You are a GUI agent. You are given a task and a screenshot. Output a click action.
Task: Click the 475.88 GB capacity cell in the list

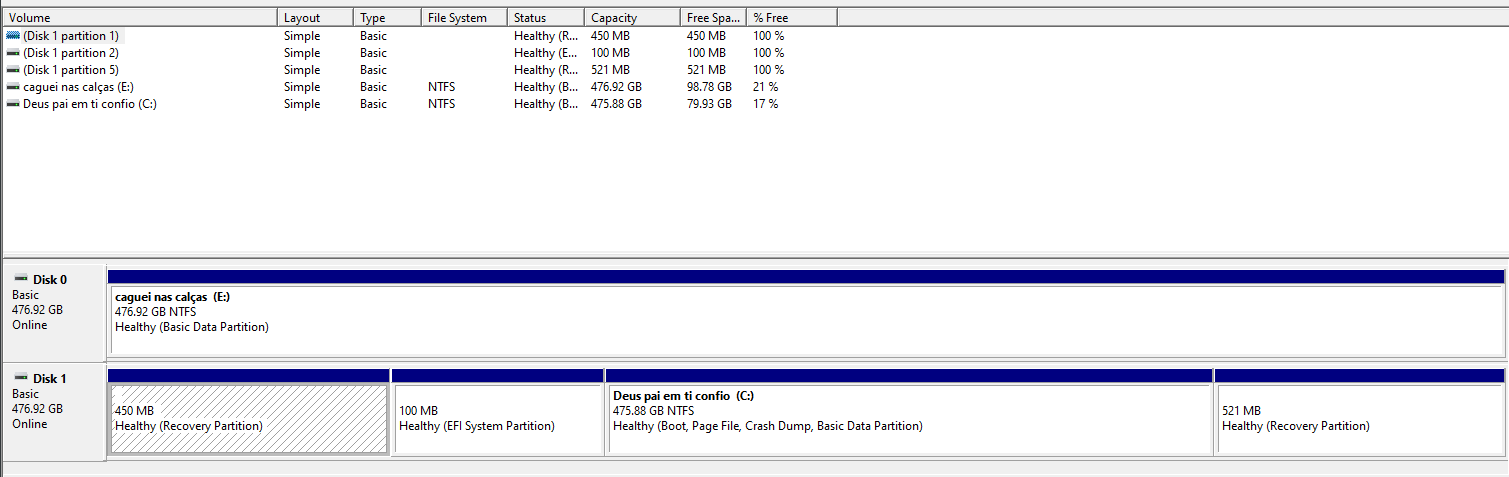pyautogui.click(x=616, y=104)
